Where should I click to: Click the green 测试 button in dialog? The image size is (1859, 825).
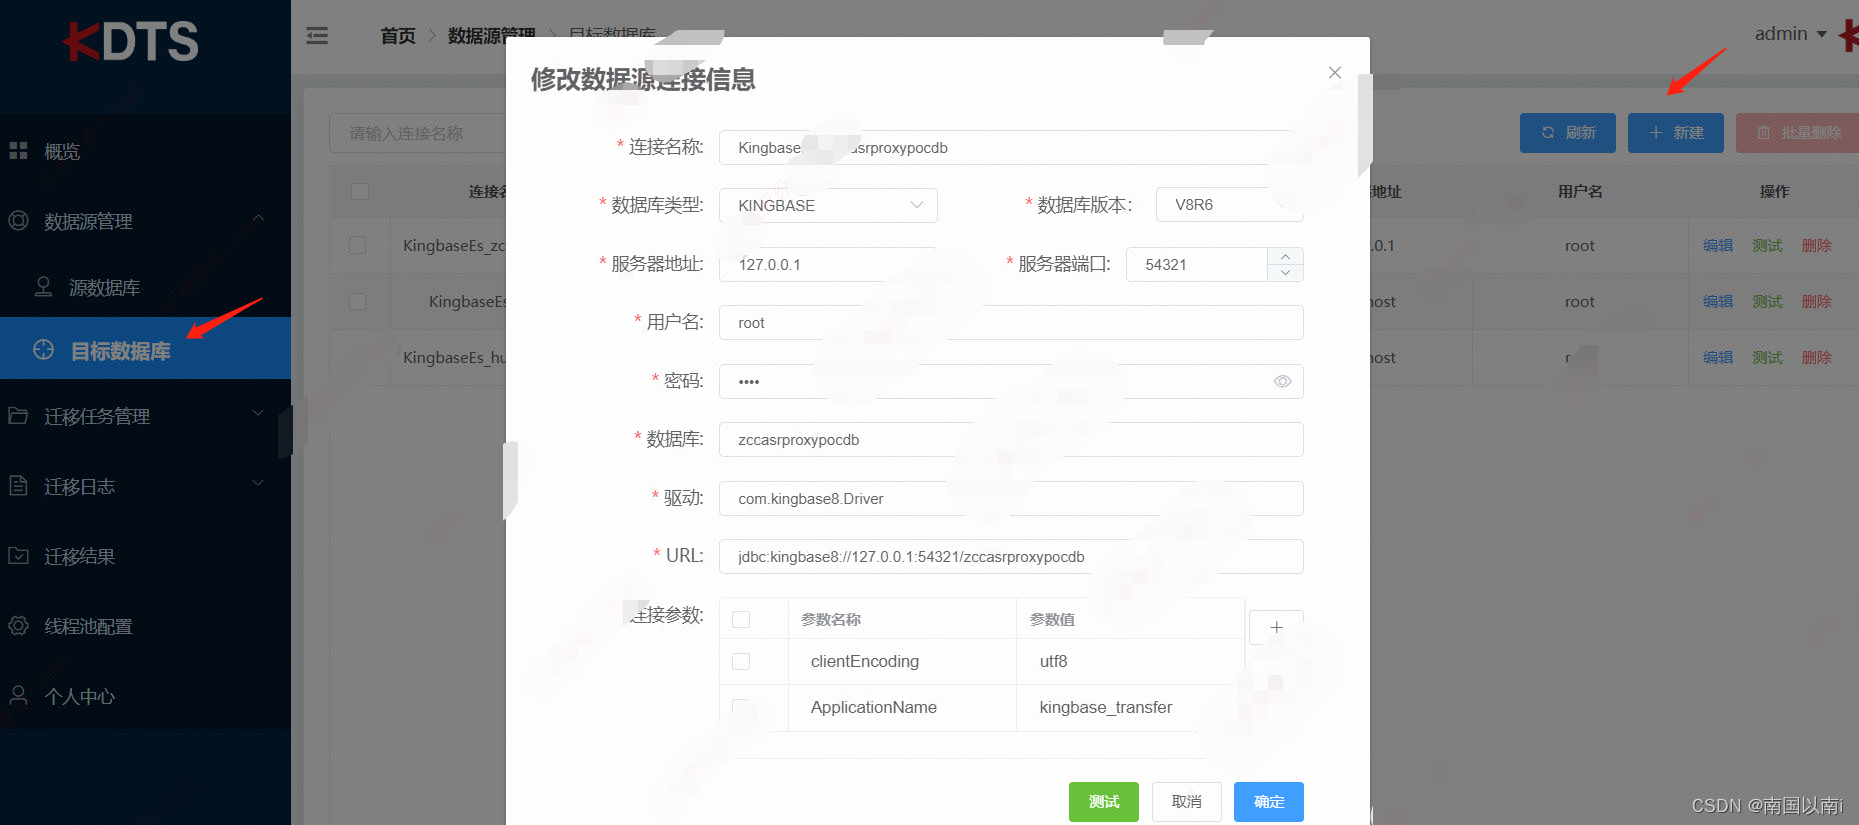1103,801
